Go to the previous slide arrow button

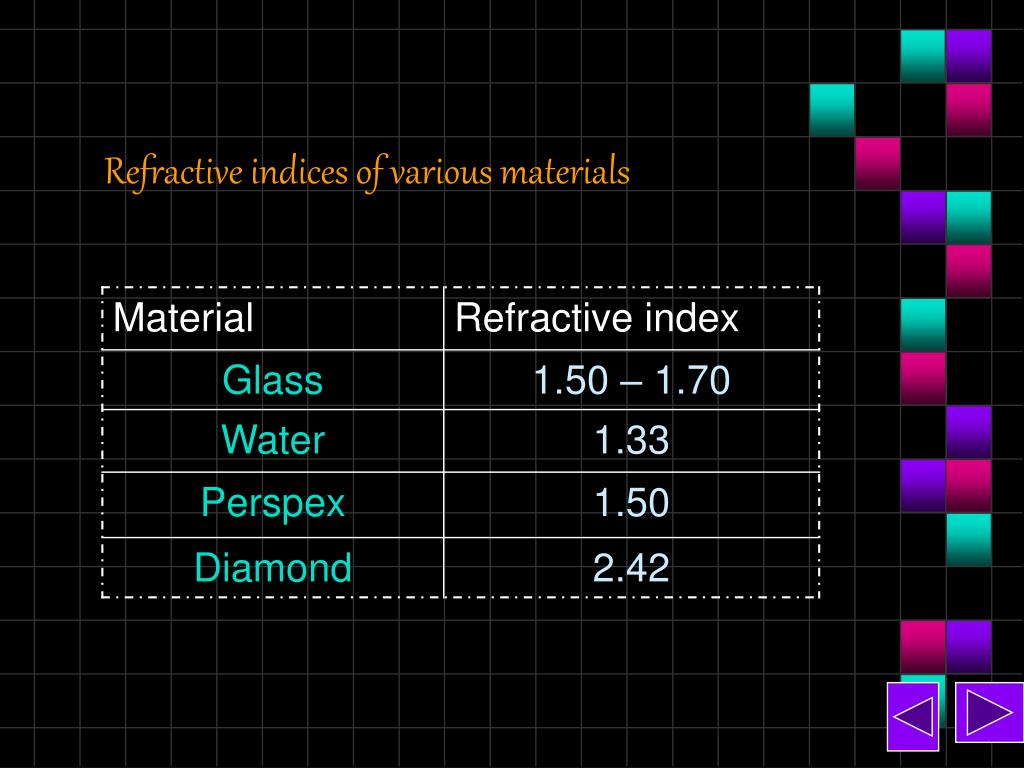tap(912, 716)
